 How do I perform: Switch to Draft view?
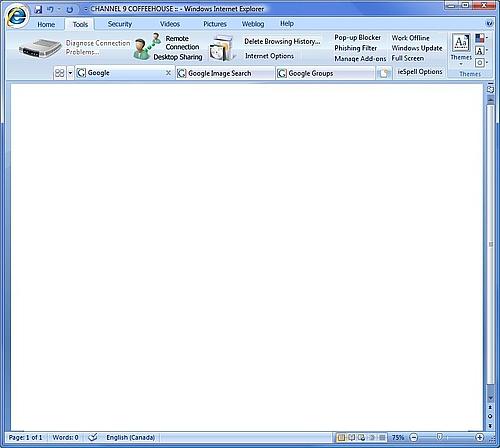(x=382, y=437)
